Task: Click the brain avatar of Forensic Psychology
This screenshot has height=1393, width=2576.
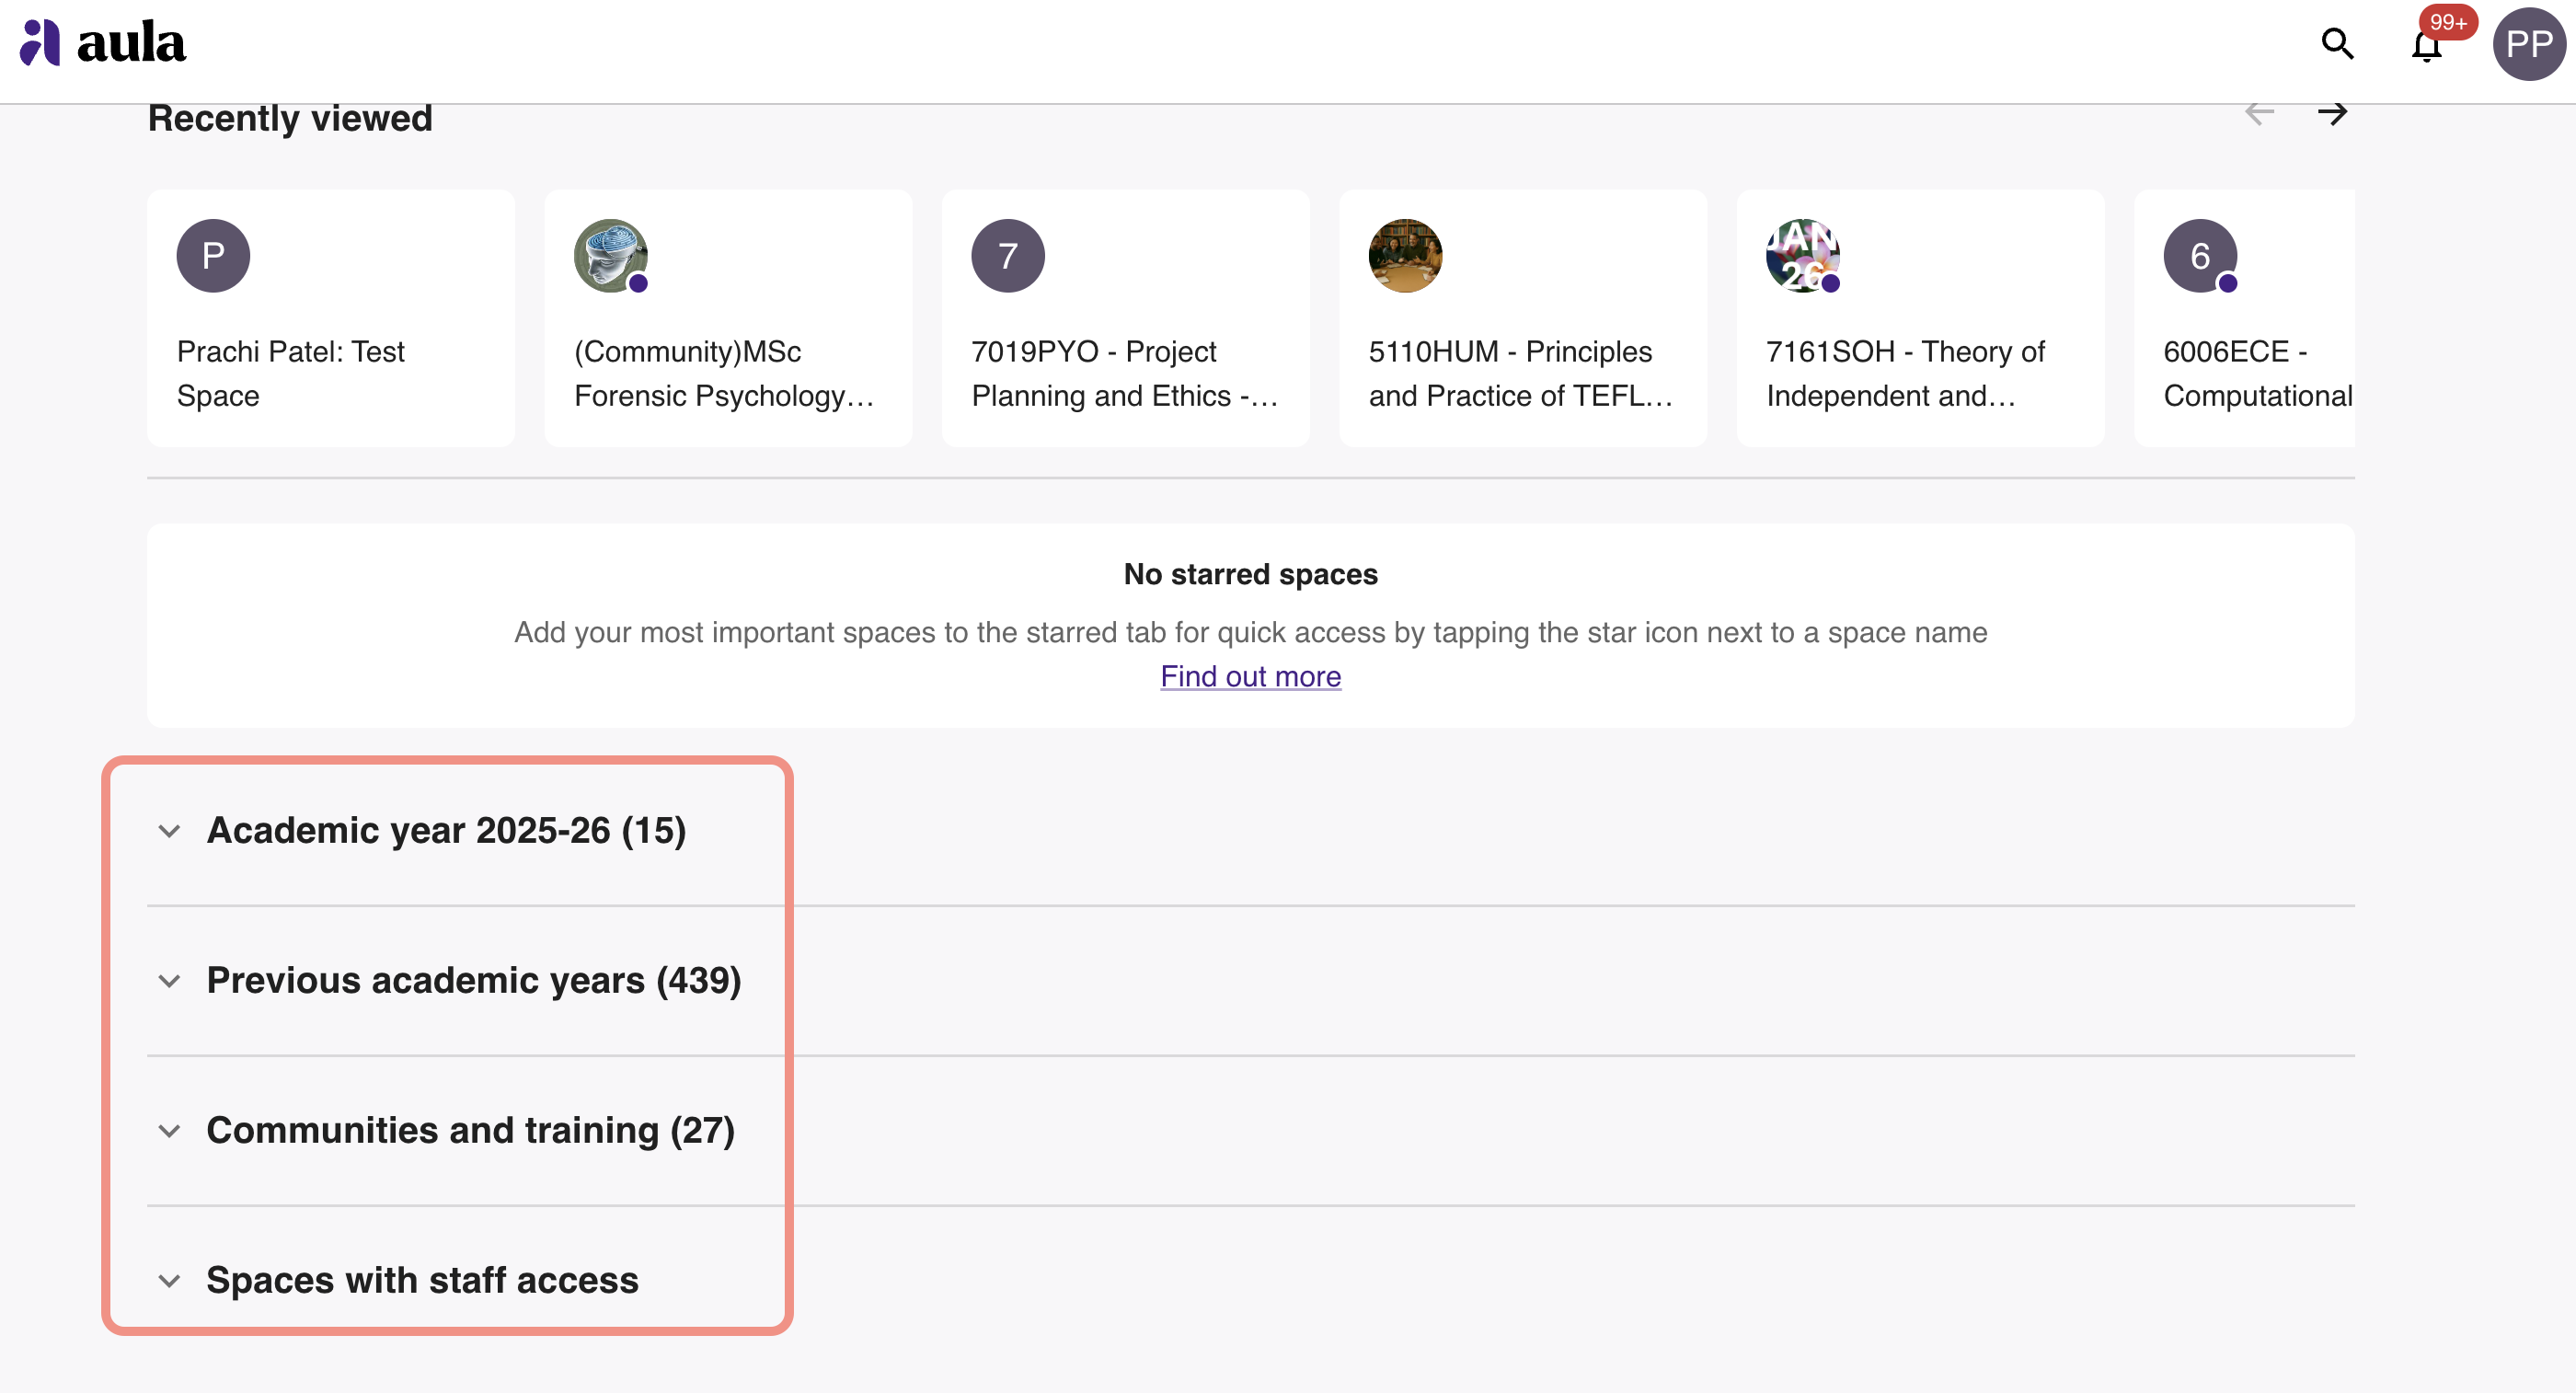Action: click(x=611, y=256)
